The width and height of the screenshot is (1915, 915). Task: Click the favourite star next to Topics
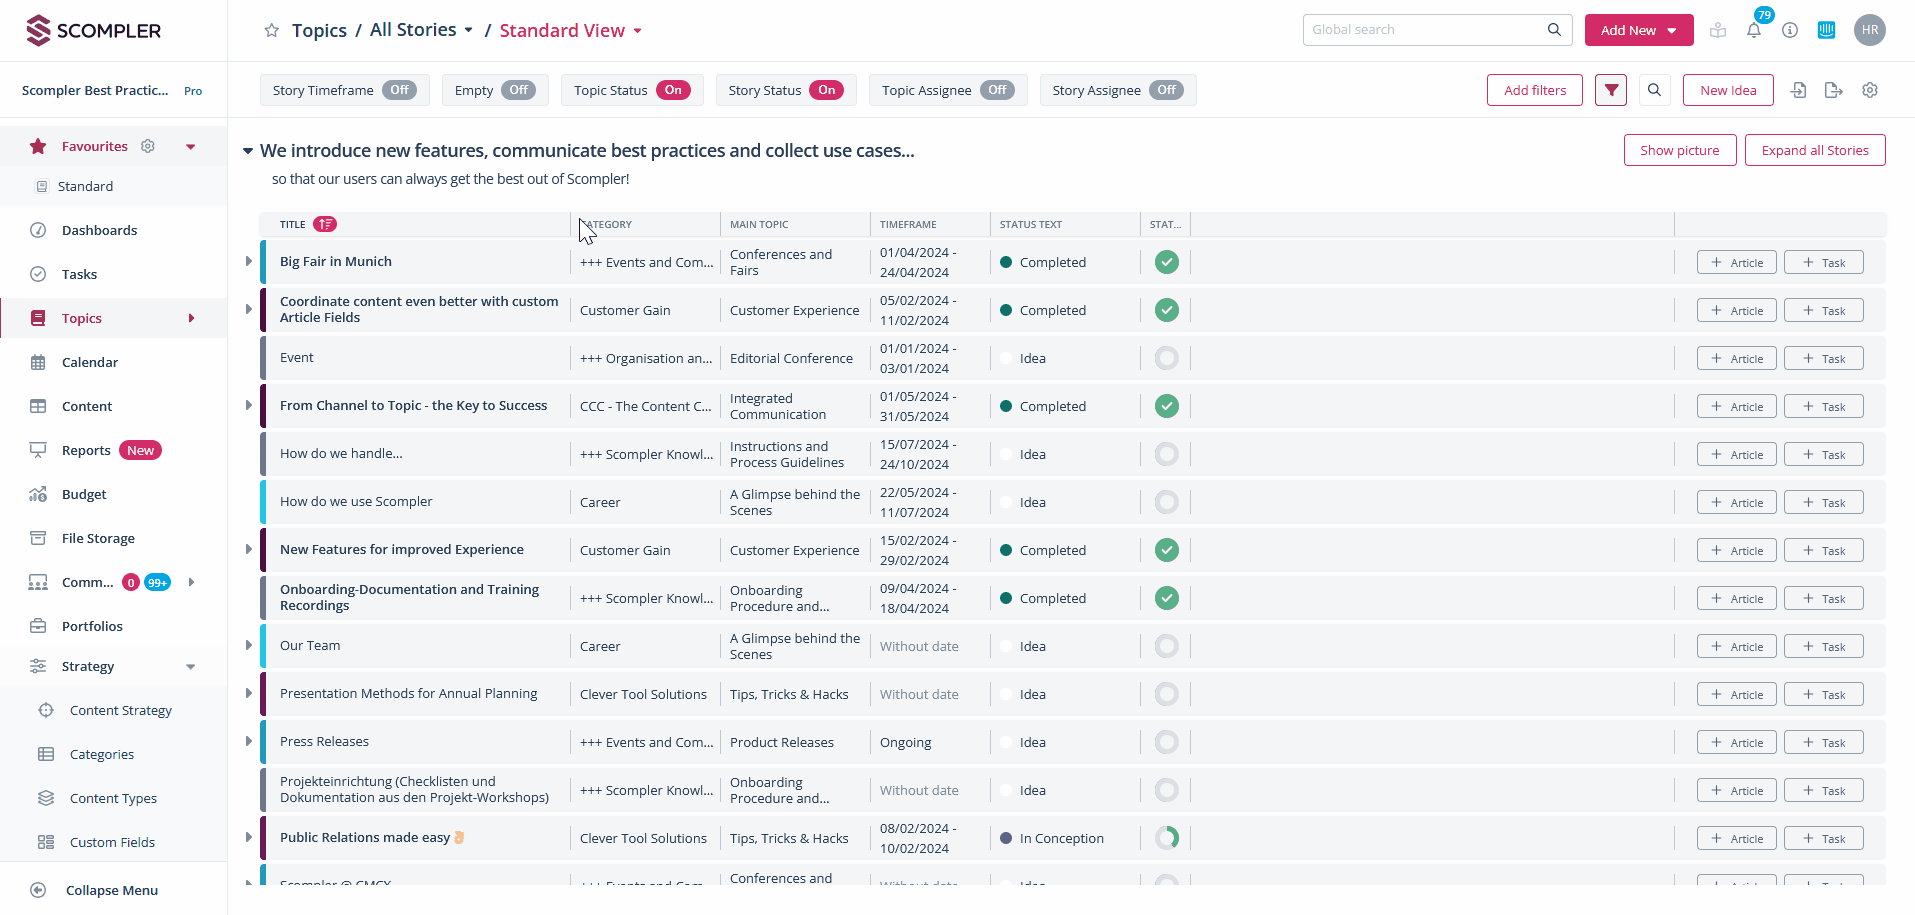pos(271,31)
